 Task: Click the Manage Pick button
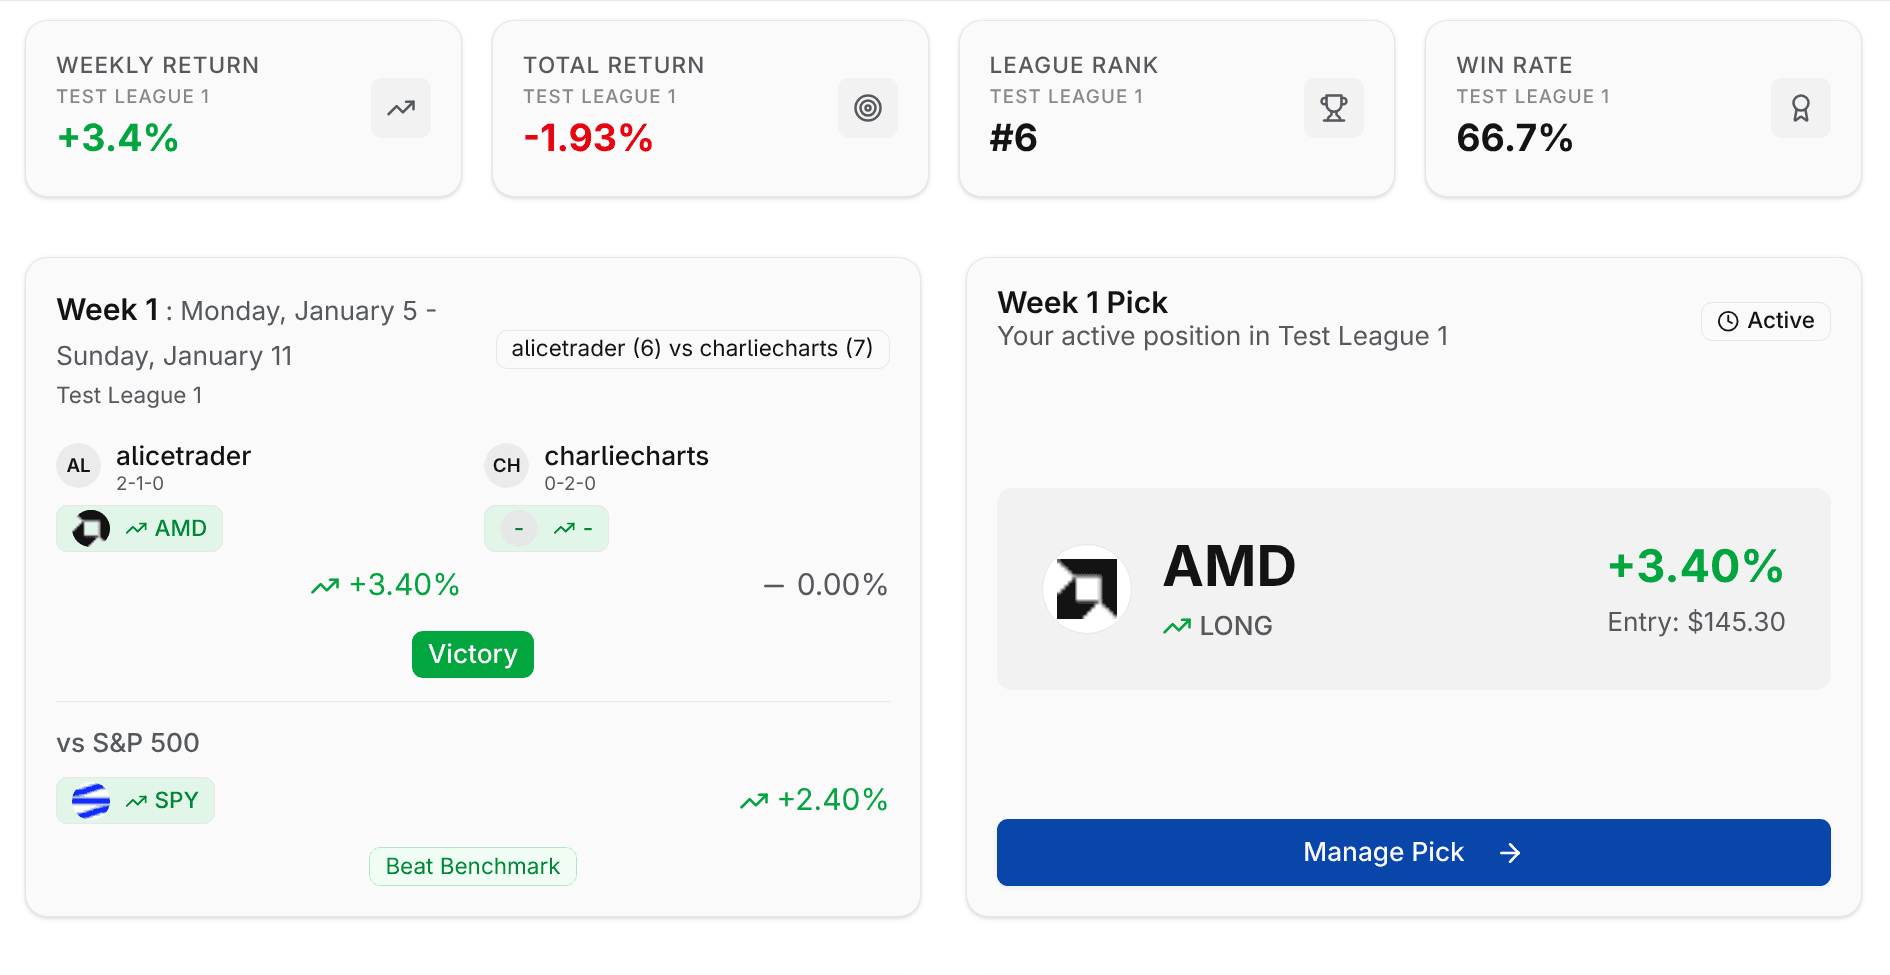[x=1413, y=852]
